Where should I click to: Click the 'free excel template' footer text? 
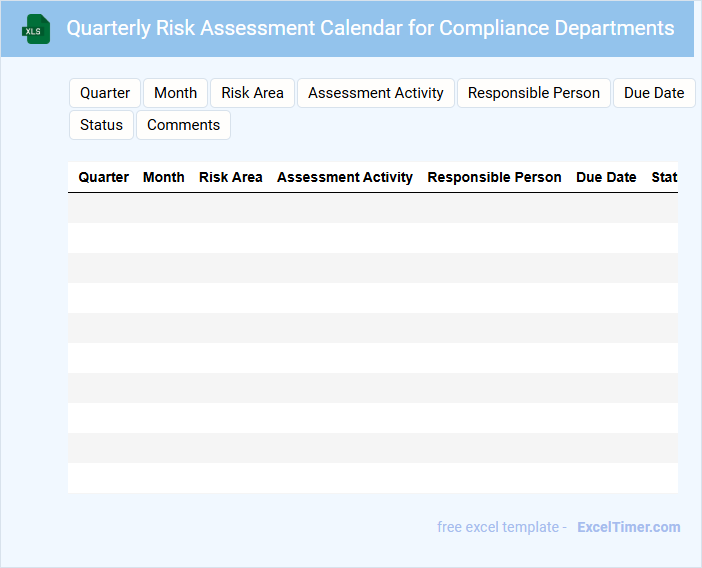[501, 527]
